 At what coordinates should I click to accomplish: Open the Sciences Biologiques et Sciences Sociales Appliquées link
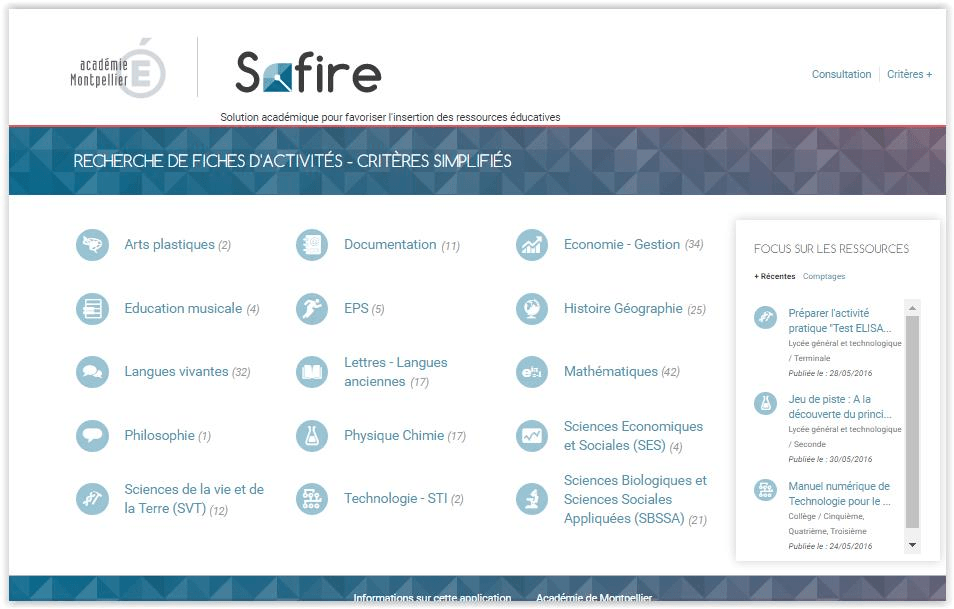(635, 499)
